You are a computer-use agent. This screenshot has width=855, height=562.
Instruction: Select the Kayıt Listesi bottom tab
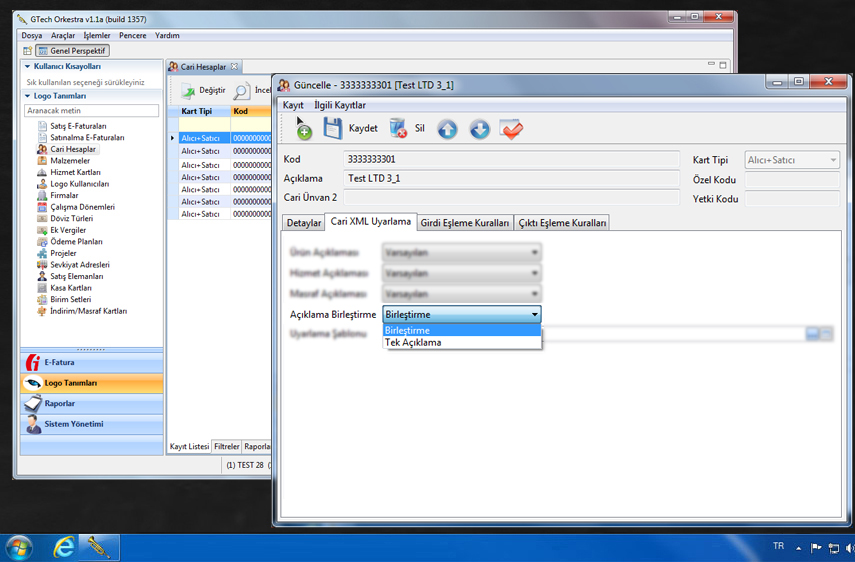pyautogui.click(x=189, y=446)
